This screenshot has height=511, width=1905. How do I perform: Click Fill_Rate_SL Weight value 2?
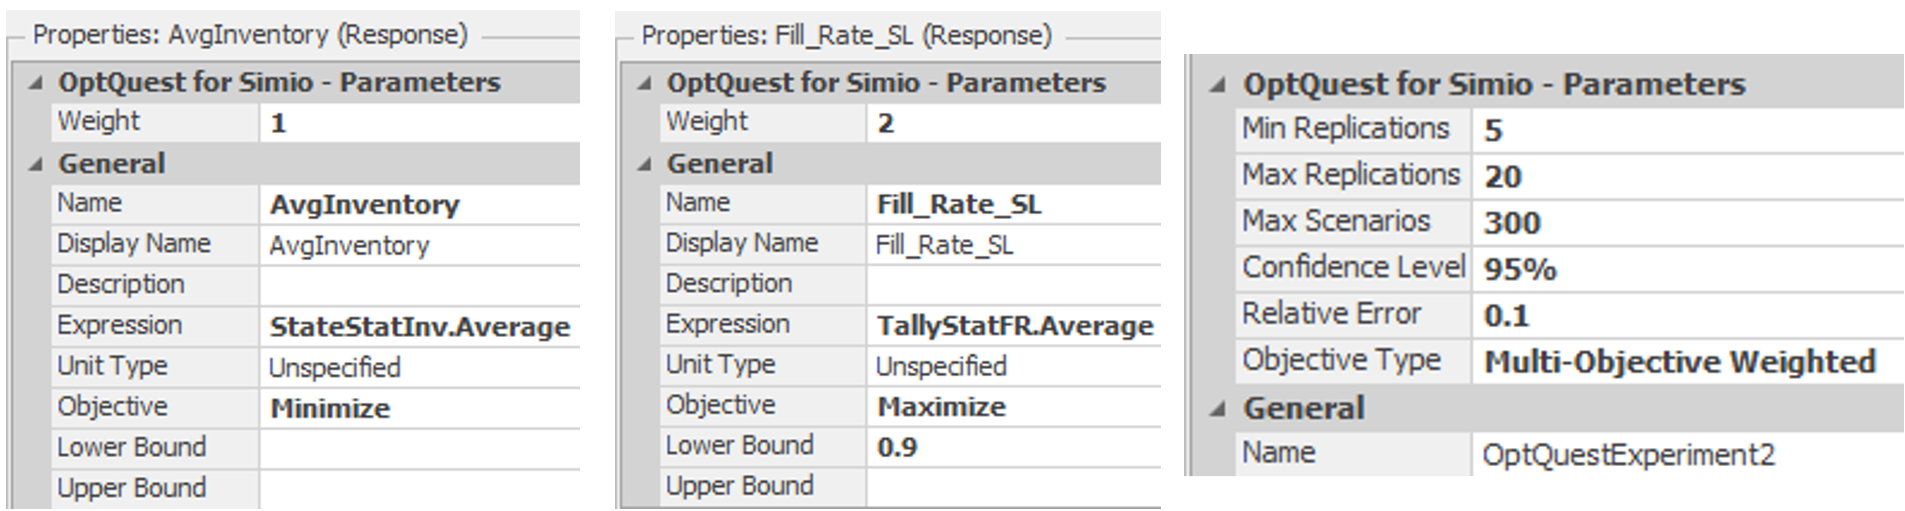point(1010,123)
